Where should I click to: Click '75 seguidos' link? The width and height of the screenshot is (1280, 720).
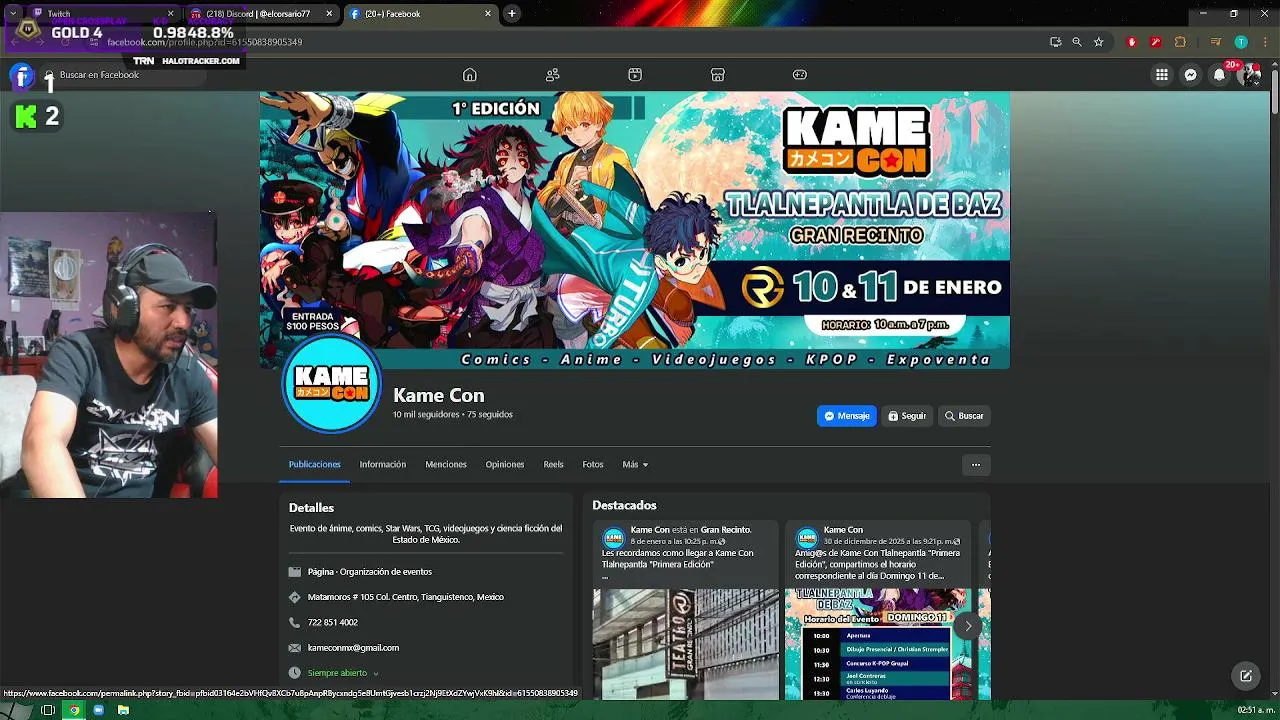click(490, 414)
